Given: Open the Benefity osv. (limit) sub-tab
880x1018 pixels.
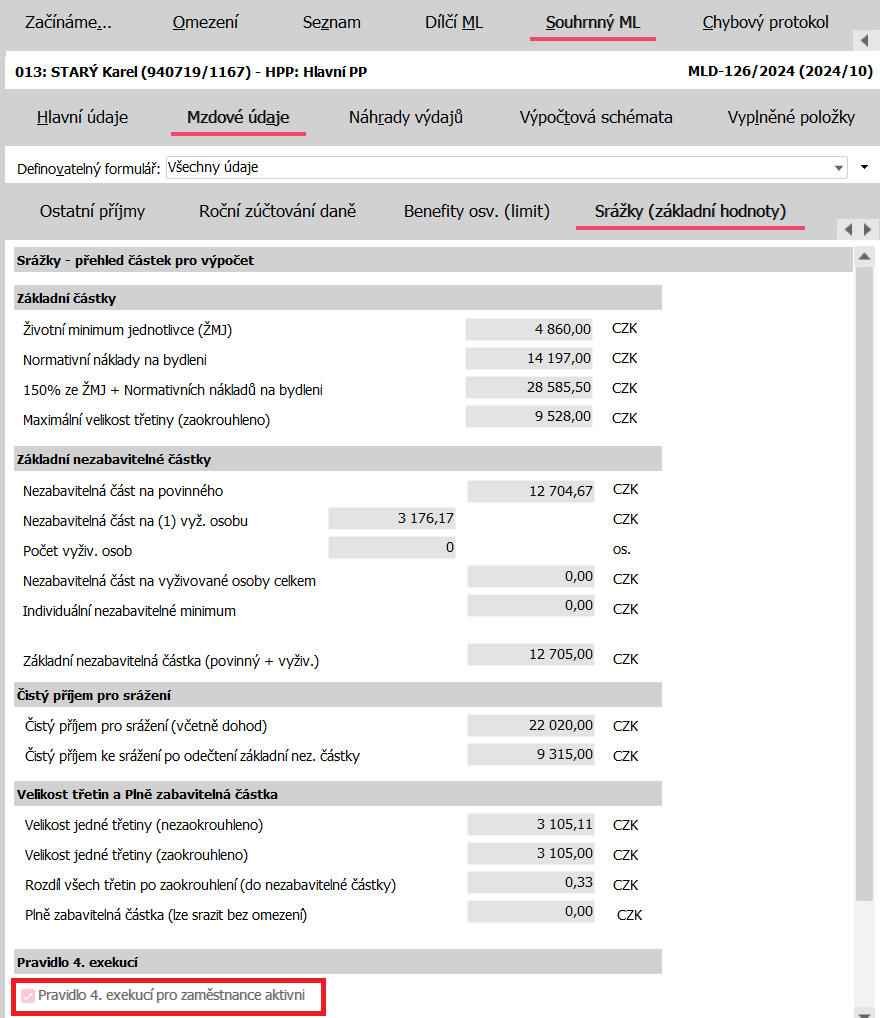Looking at the screenshot, I should click(x=476, y=212).
